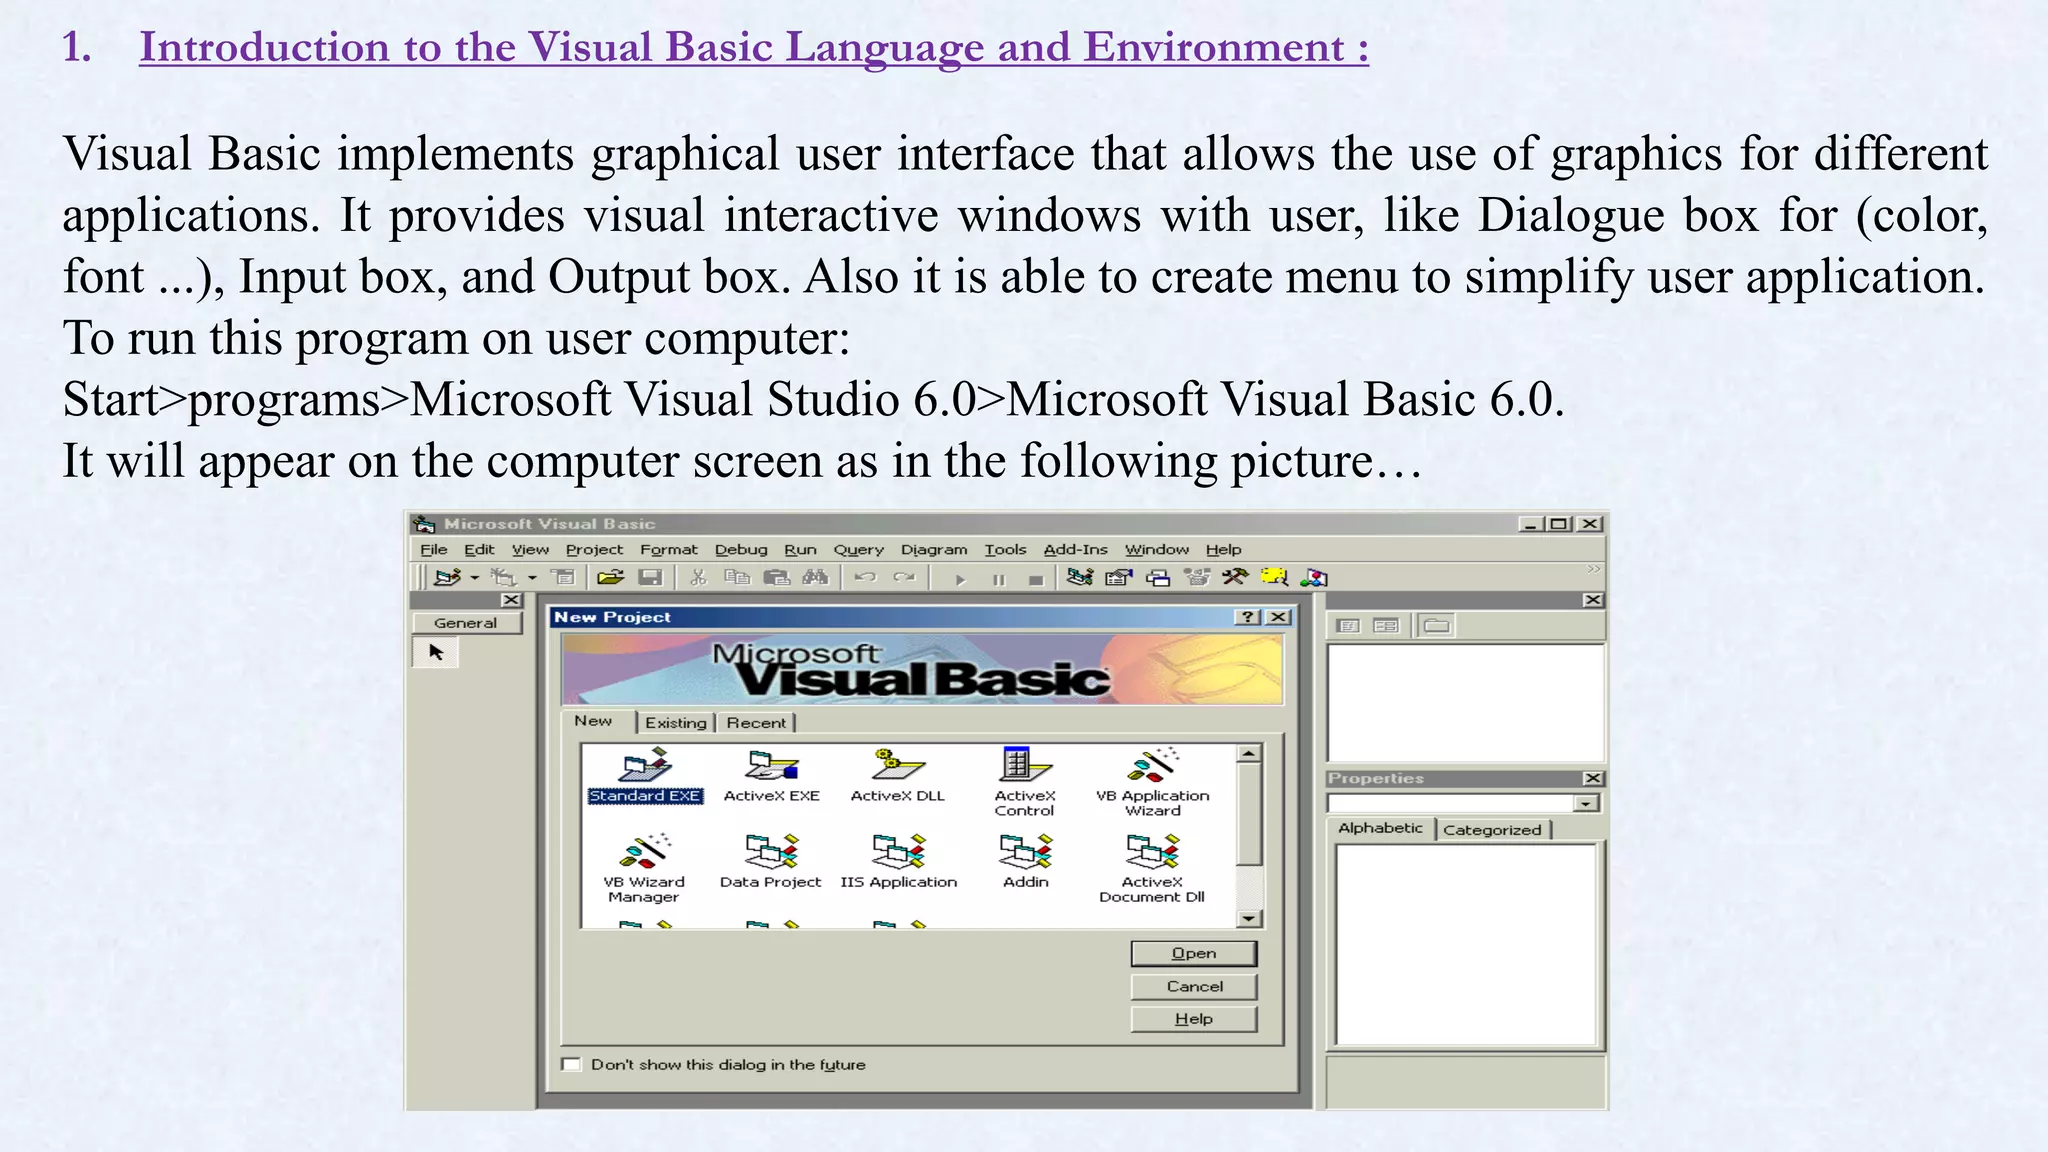Select VB Application Wizard icon
This screenshot has width=2048, height=1152.
point(1152,782)
